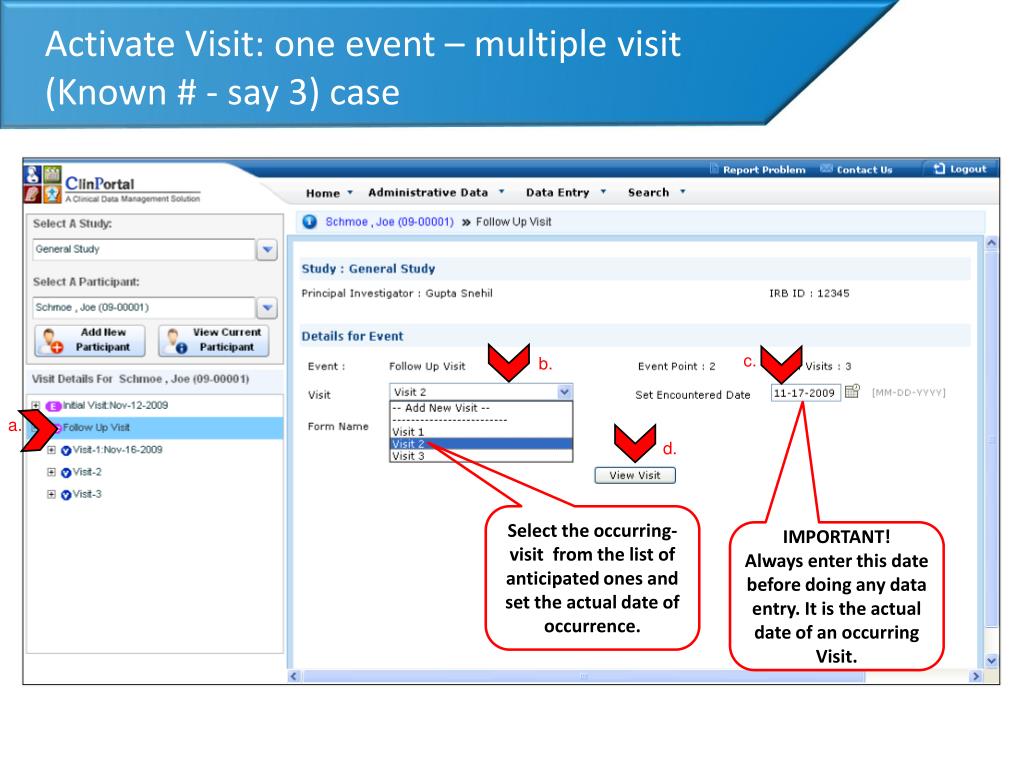Open Contact Us link
The height and width of the screenshot is (768, 1024).
point(864,170)
